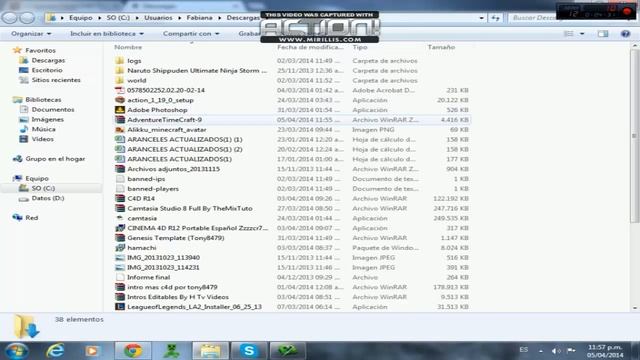Viewport: 640px width, 360px height.
Task: Select Favoritos in navigation pane
Action: [40, 50]
